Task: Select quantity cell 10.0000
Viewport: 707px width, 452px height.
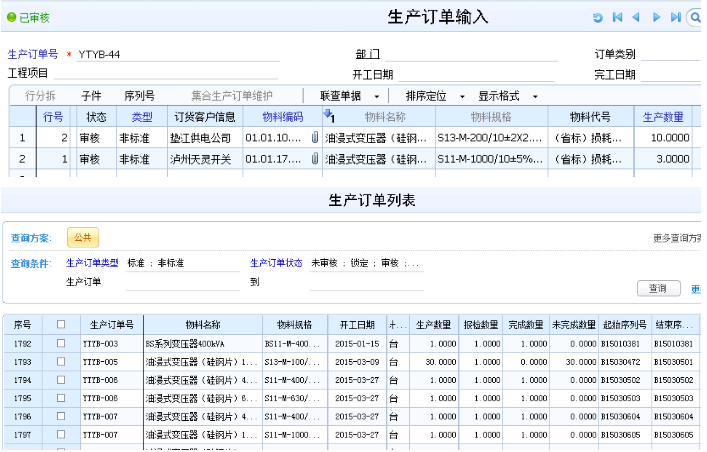Action: pyautogui.click(x=663, y=138)
